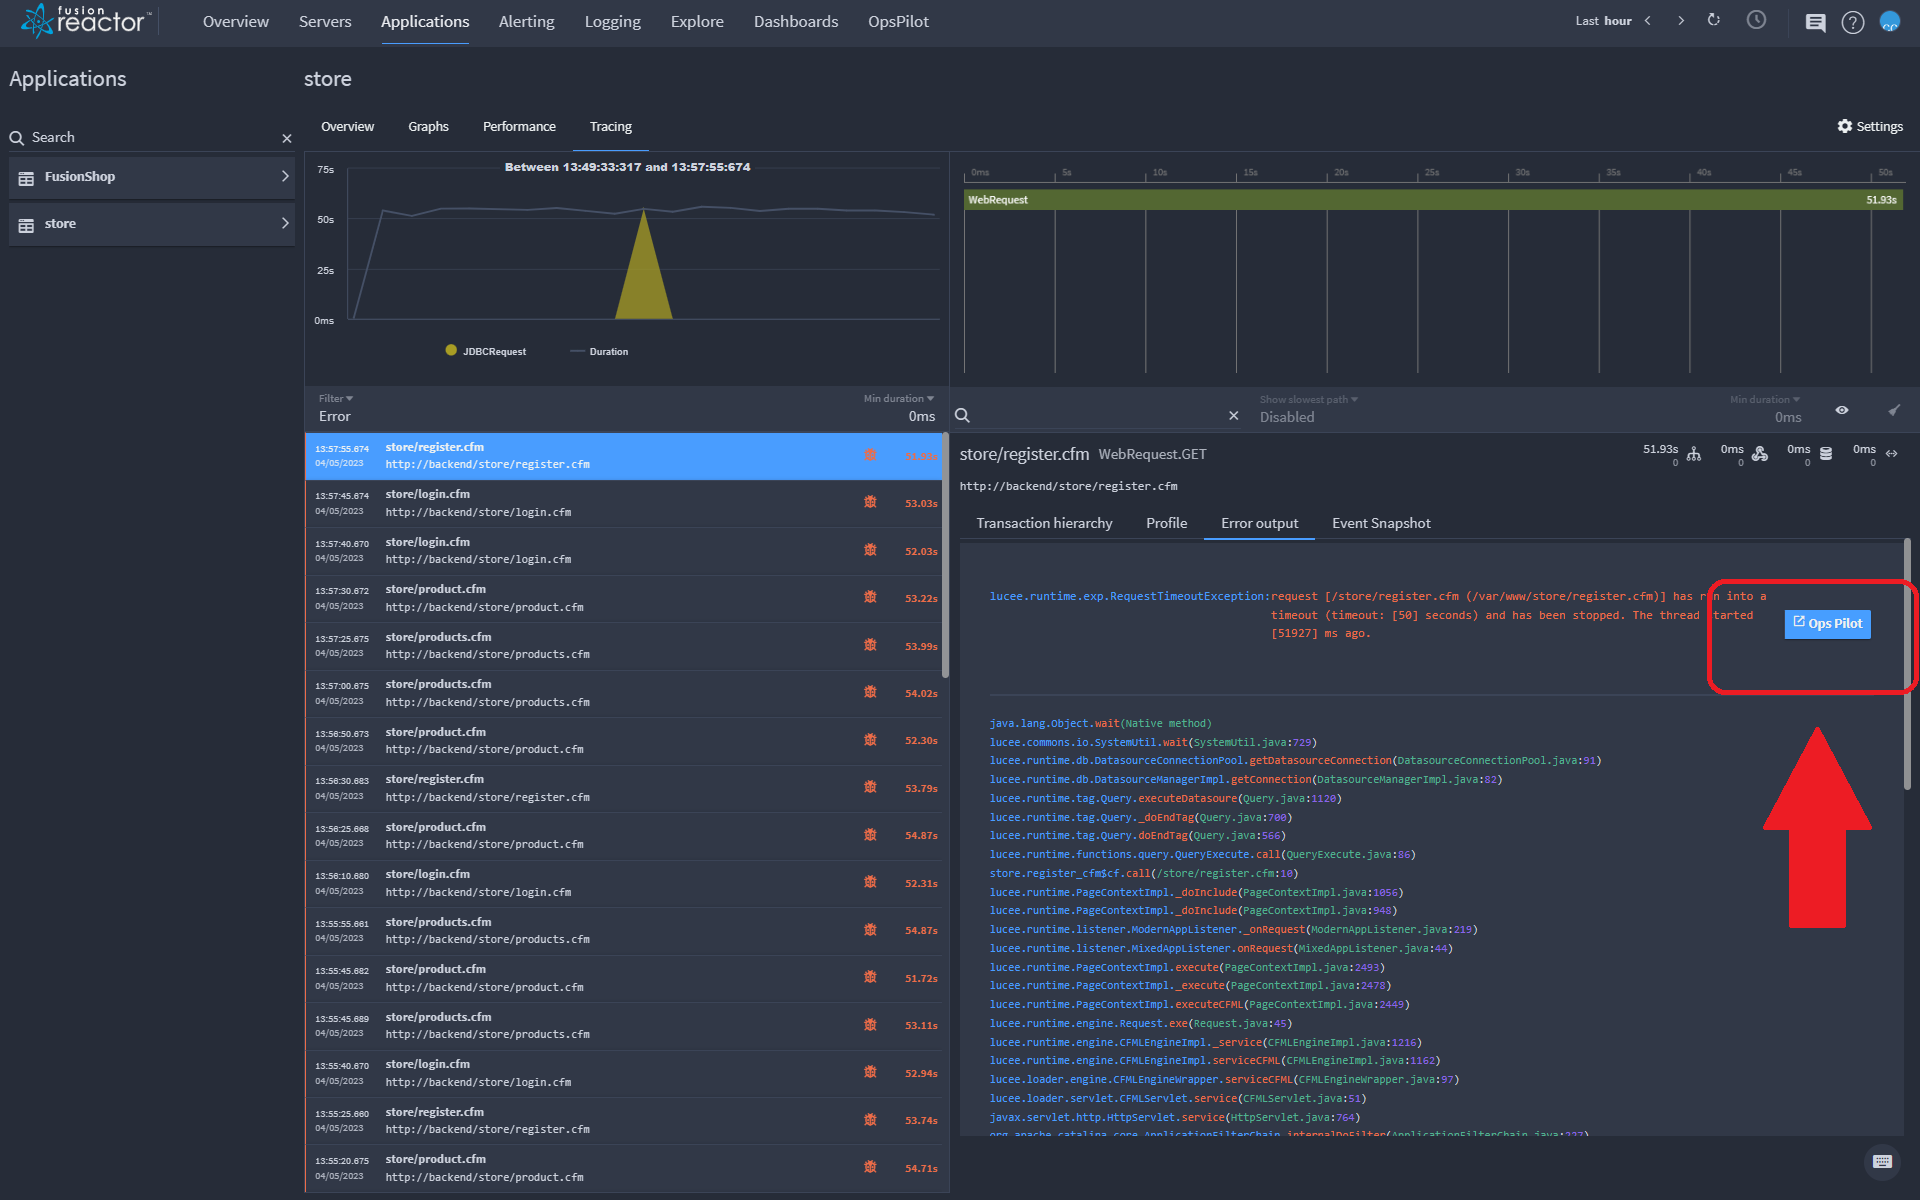Click the error output panel scrollbar
This screenshot has height=1200, width=1920.
tap(1907, 665)
